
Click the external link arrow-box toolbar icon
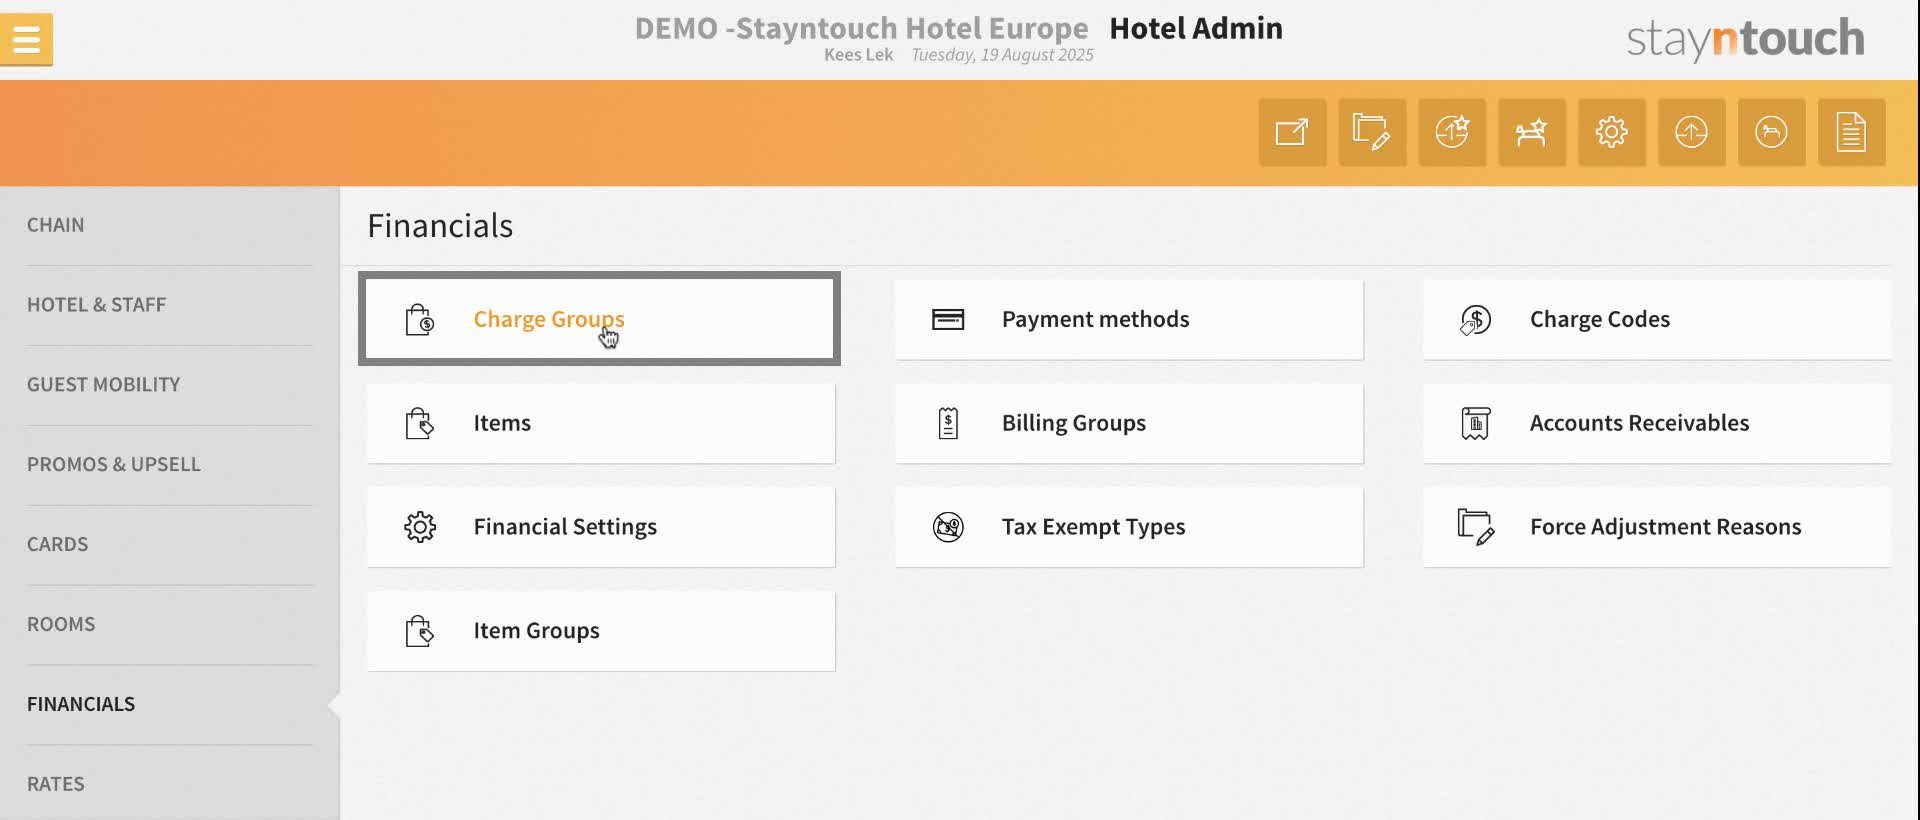point(1292,132)
